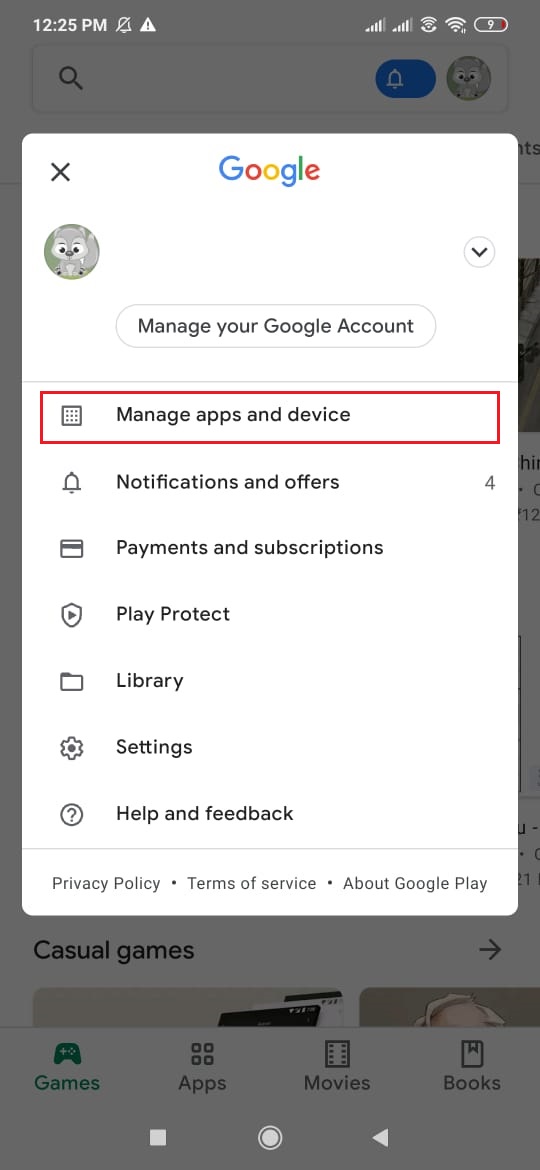Open the About Google Play link
Viewport: 540px width, 1170px height.
(x=415, y=883)
